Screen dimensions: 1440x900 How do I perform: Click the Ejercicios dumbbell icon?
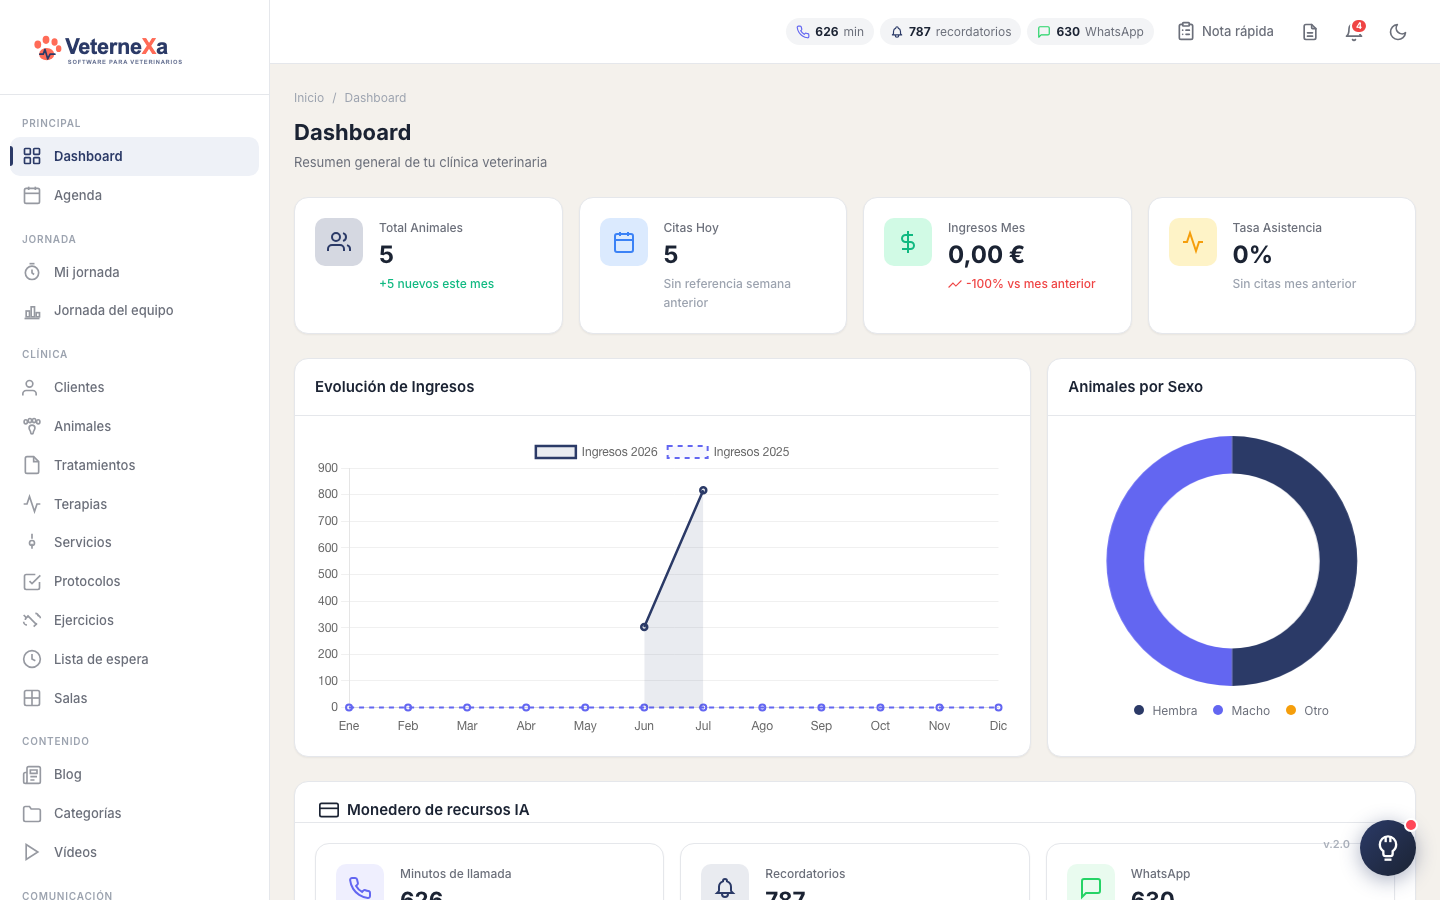[32, 620]
